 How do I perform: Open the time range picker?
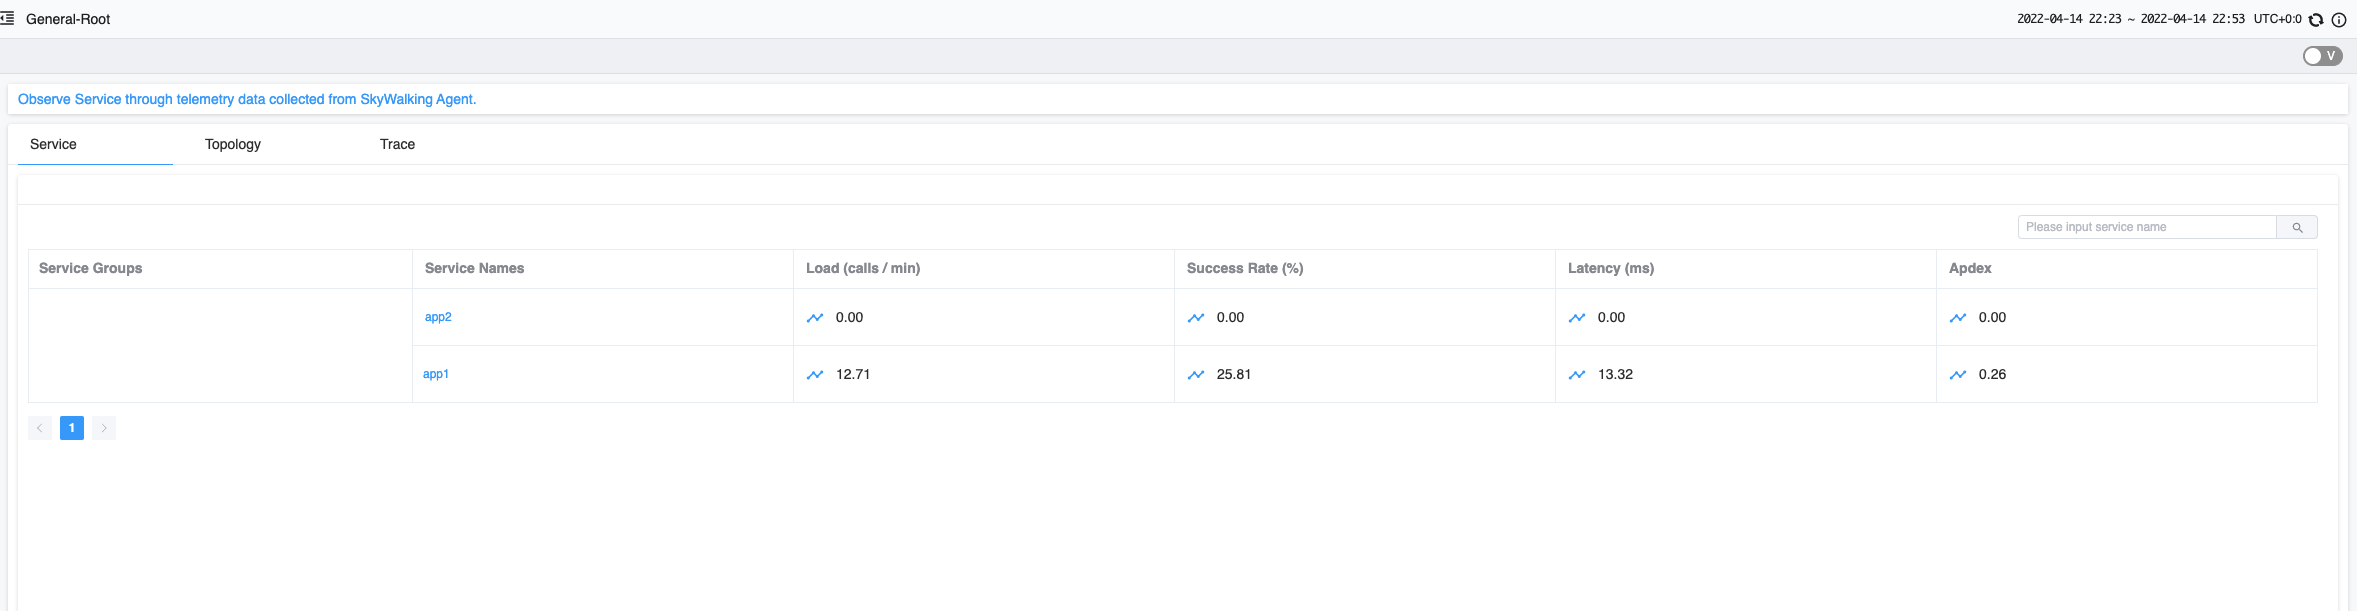(2131, 19)
